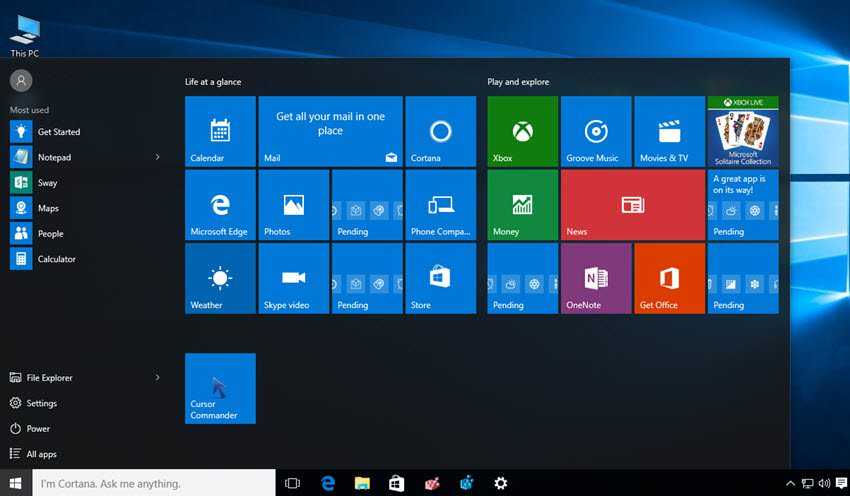Open the OneNote tile
The image size is (850, 496).
pyautogui.click(x=596, y=279)
